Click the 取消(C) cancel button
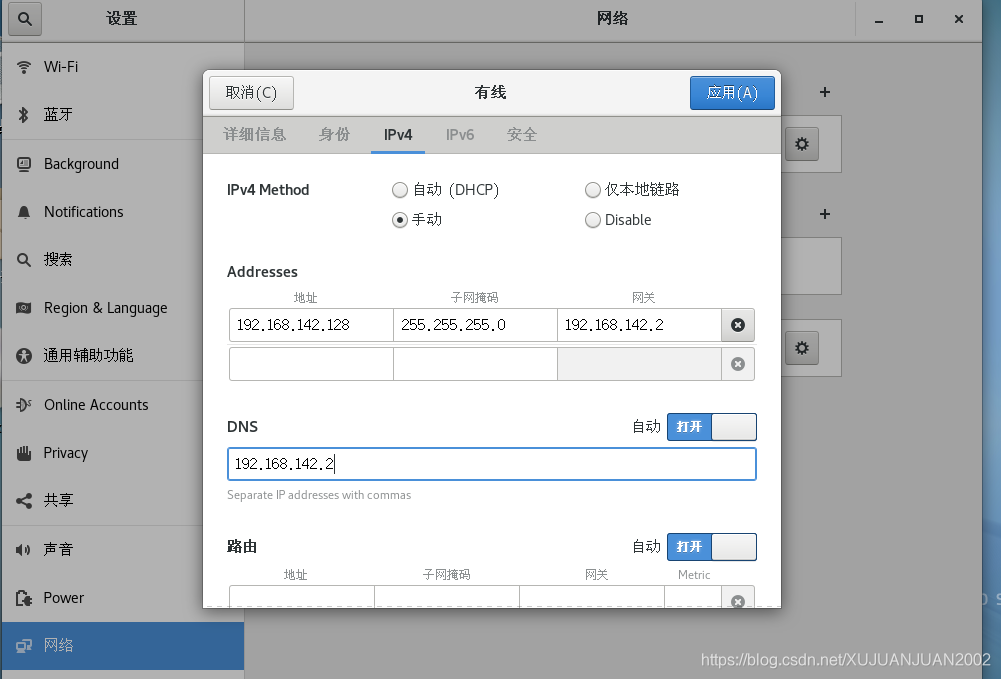The image size is (1001, 679). tap(252, 93)
